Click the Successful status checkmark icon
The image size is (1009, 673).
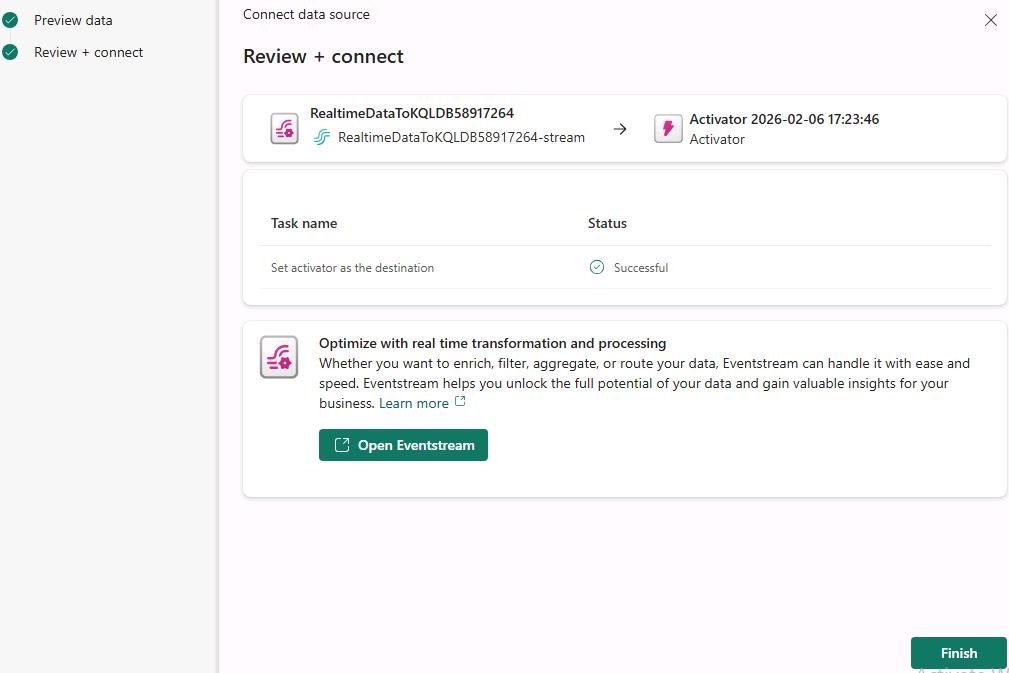click(597, 267)
